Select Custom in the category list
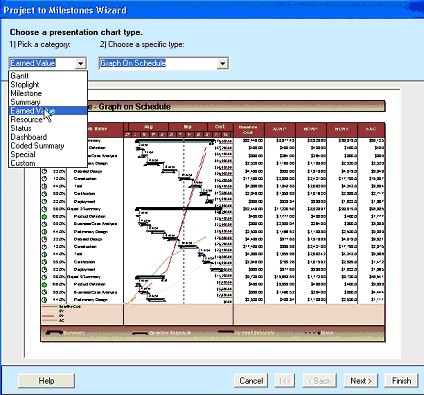This screenshot has height=395, width=424. point(48,163)
